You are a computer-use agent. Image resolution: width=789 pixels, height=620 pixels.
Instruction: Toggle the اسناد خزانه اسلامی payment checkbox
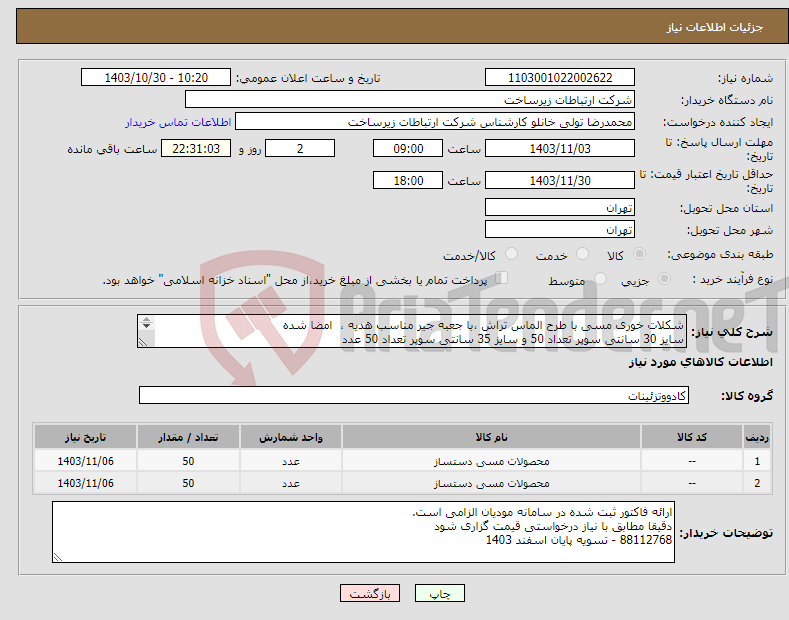502,278
